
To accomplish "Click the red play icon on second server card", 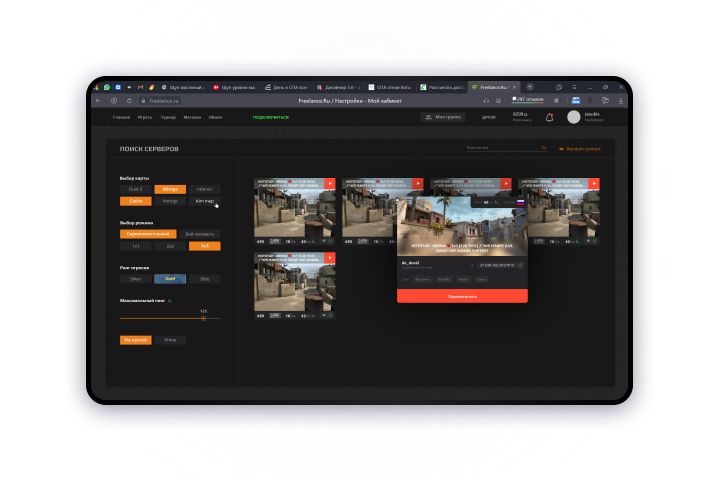I will click(x=418, y=184).
